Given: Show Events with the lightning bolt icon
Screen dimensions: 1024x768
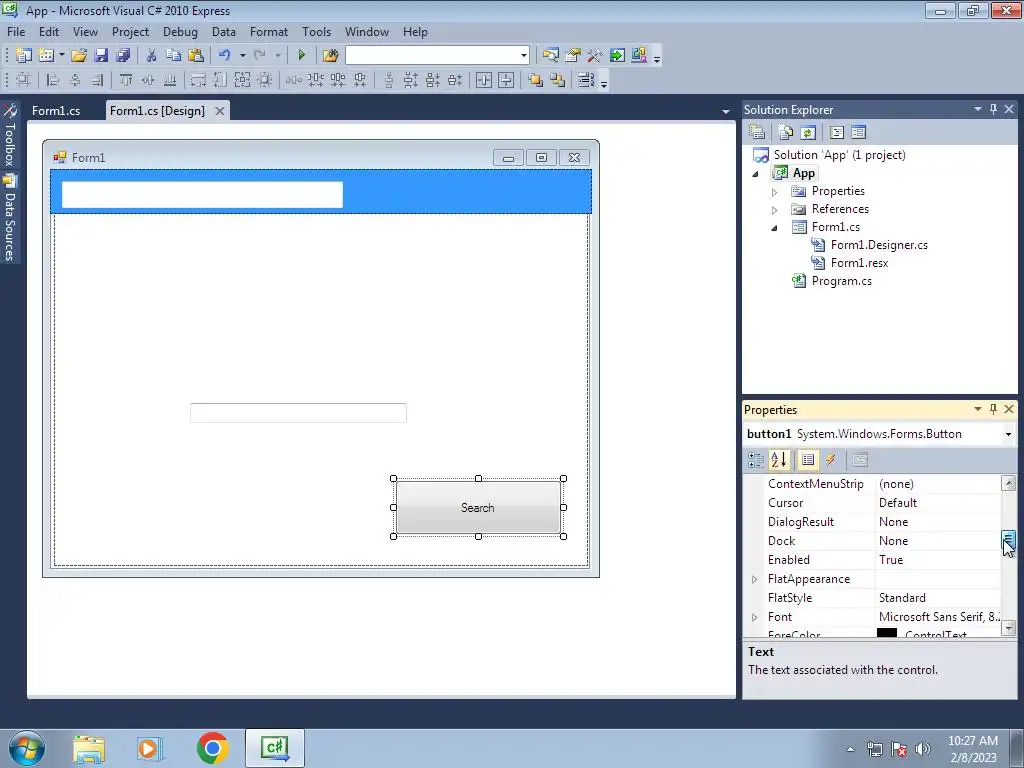Looking at the screenshot, I should coord(831,460).
